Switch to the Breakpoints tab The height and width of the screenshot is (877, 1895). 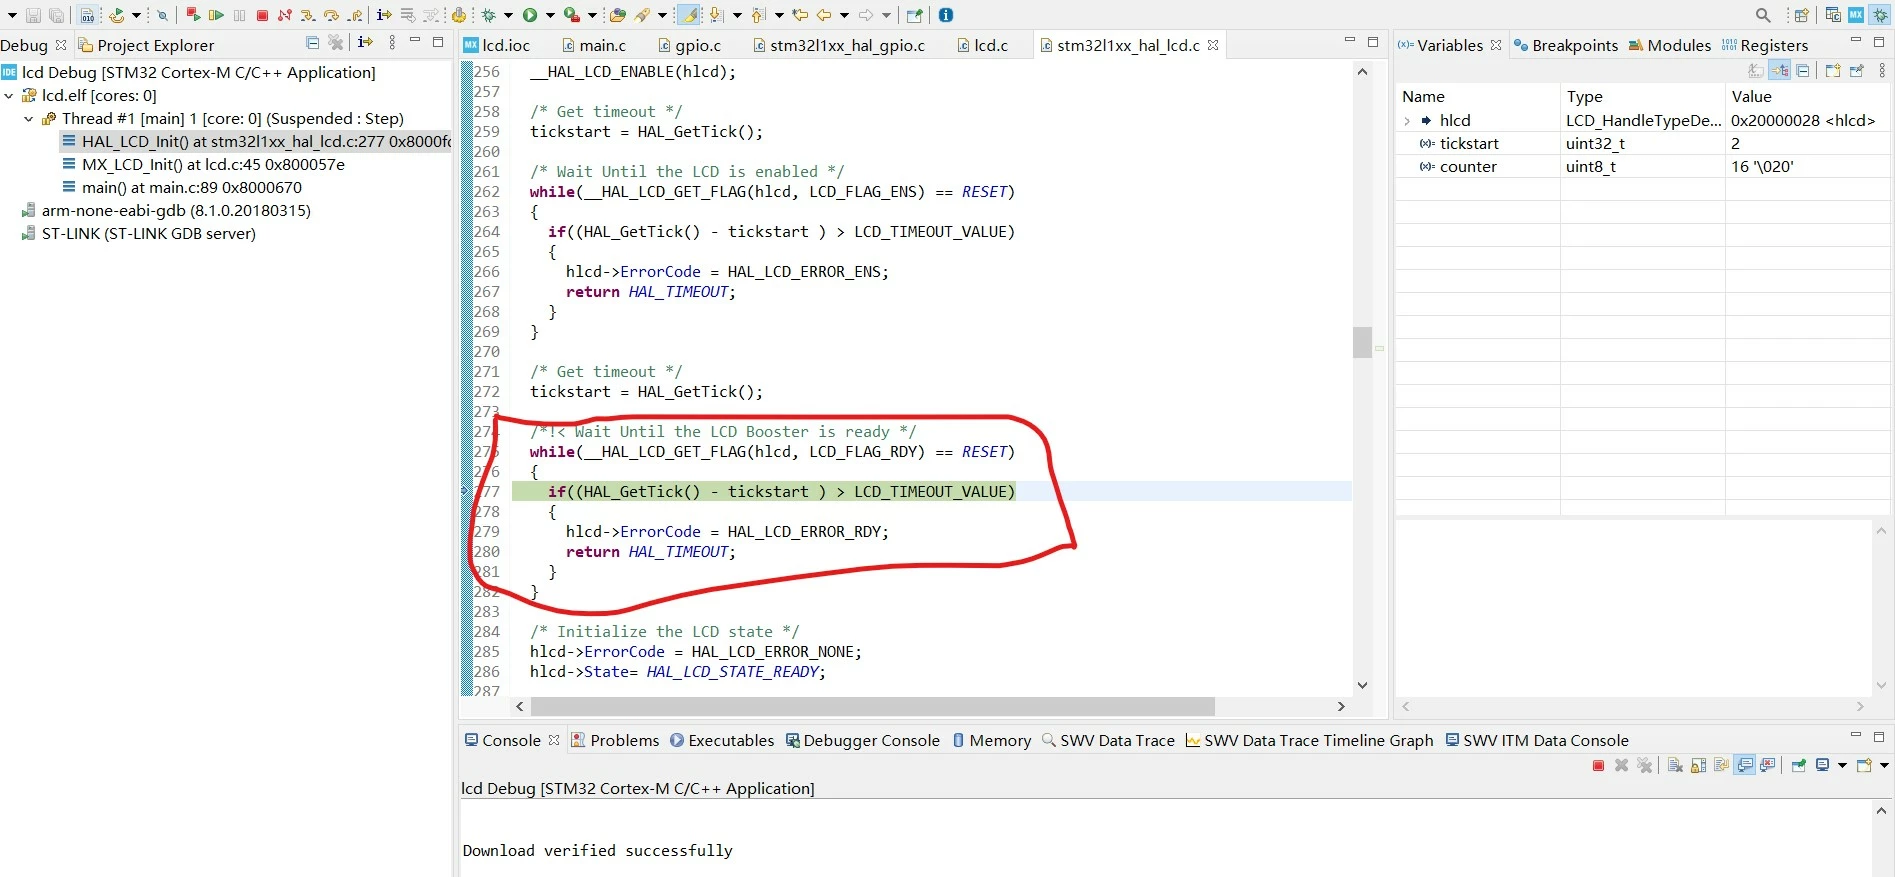[1565, 45]
